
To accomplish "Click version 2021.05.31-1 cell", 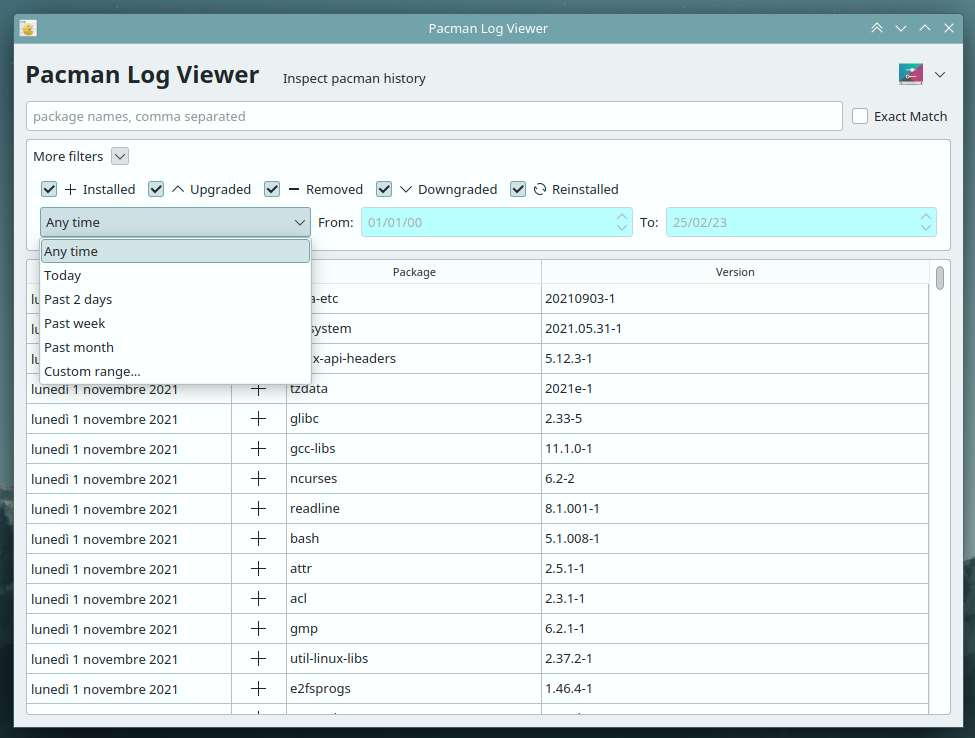I will click(x=735, y=328).
